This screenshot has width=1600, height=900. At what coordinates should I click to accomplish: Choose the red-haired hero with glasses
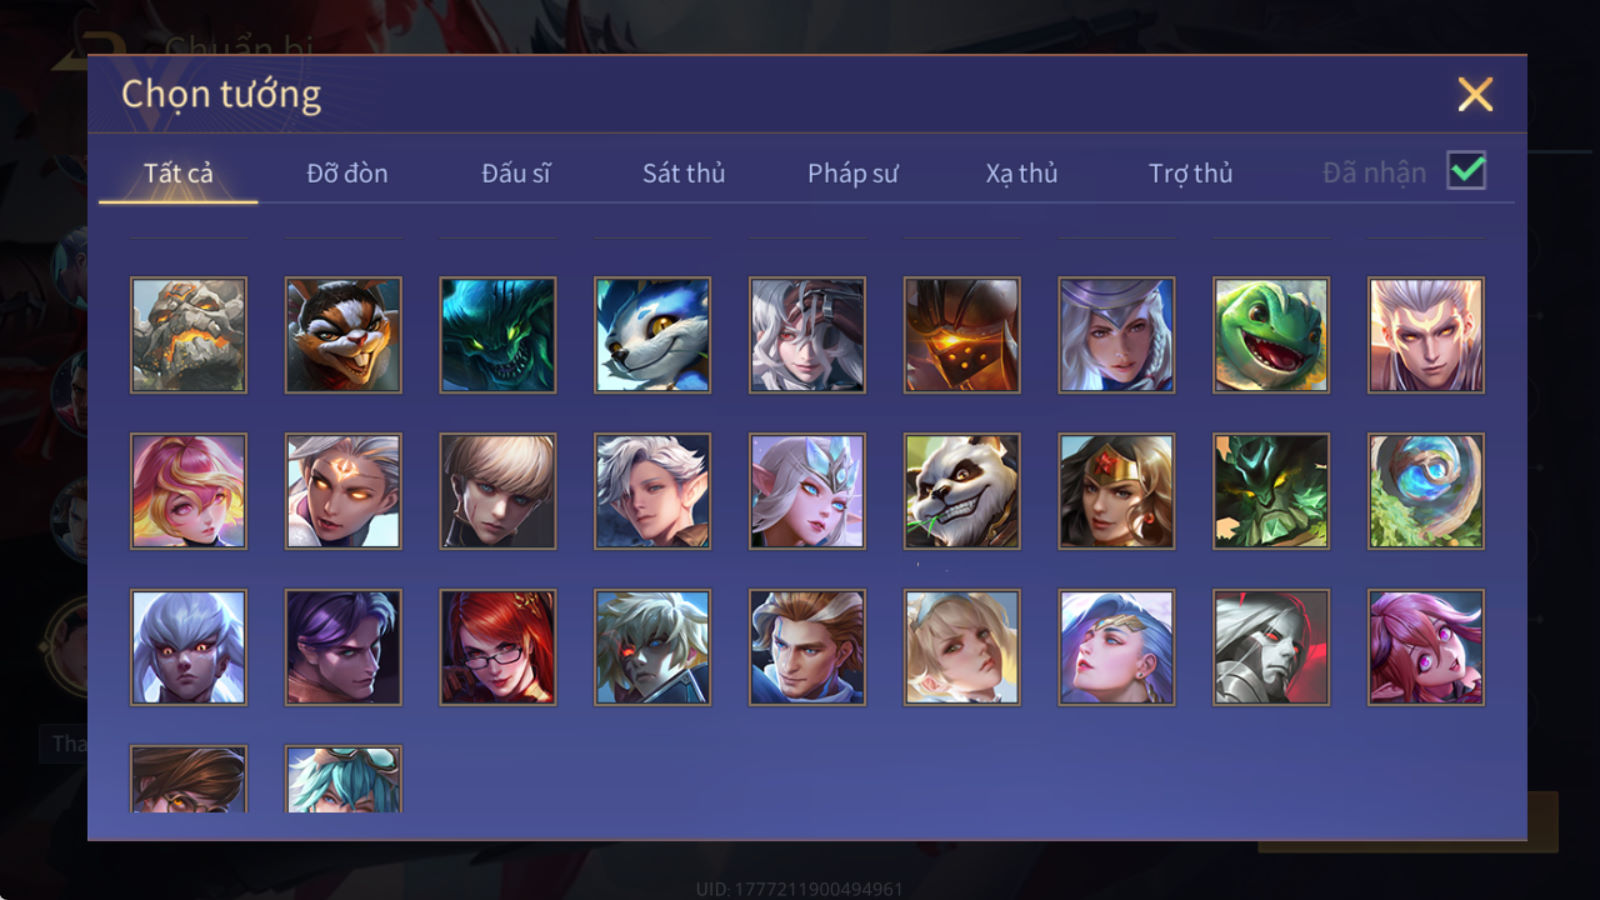pyautogui.click(x=498, y=647)
